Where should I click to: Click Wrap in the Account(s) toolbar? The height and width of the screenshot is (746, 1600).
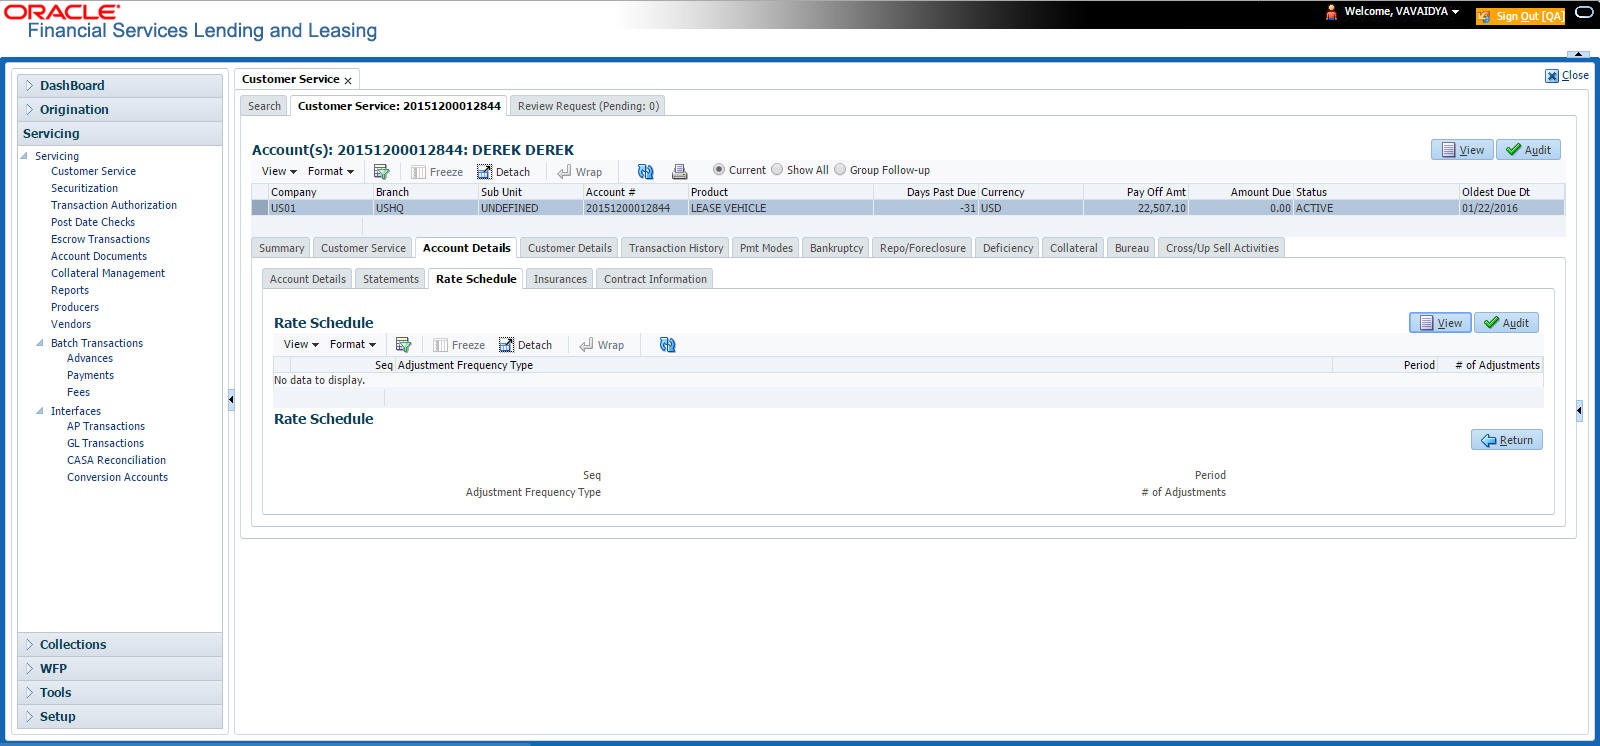pos(579,172)
